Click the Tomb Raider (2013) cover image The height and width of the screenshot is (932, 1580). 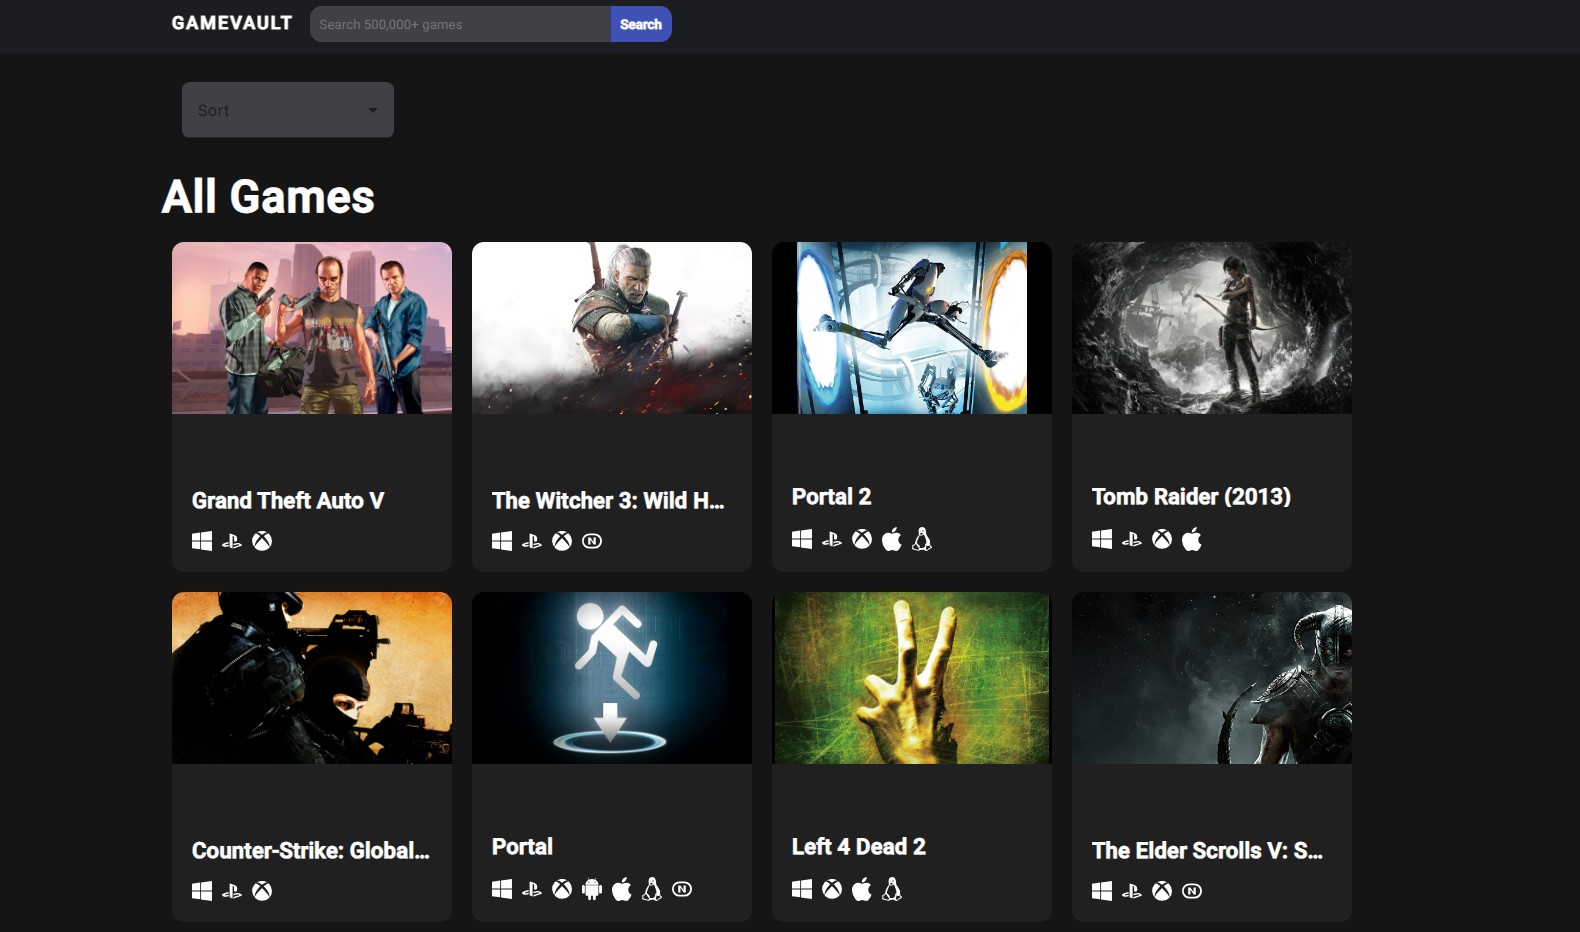coord(1212,328)
